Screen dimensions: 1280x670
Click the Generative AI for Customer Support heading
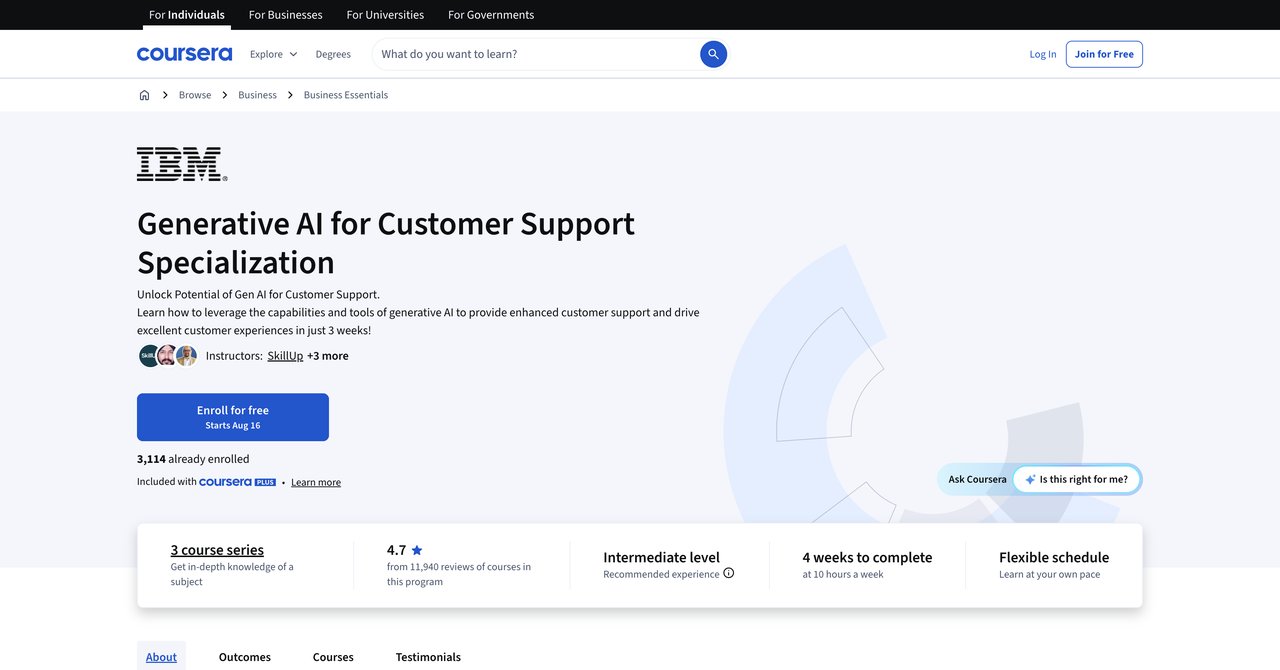386,242
